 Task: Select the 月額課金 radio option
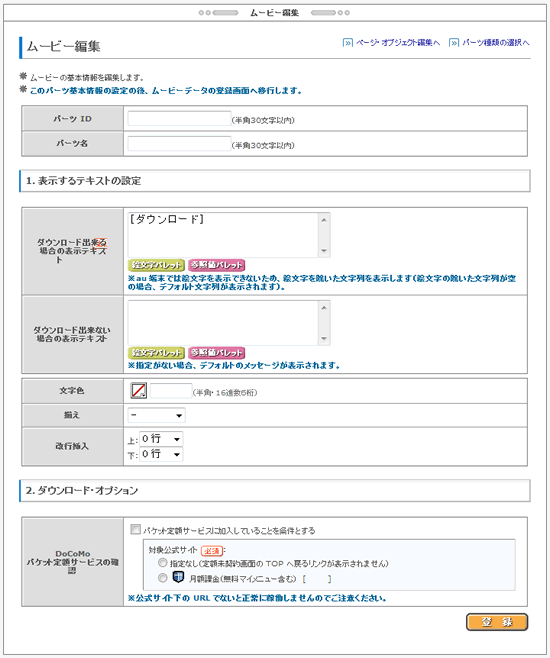162,578
